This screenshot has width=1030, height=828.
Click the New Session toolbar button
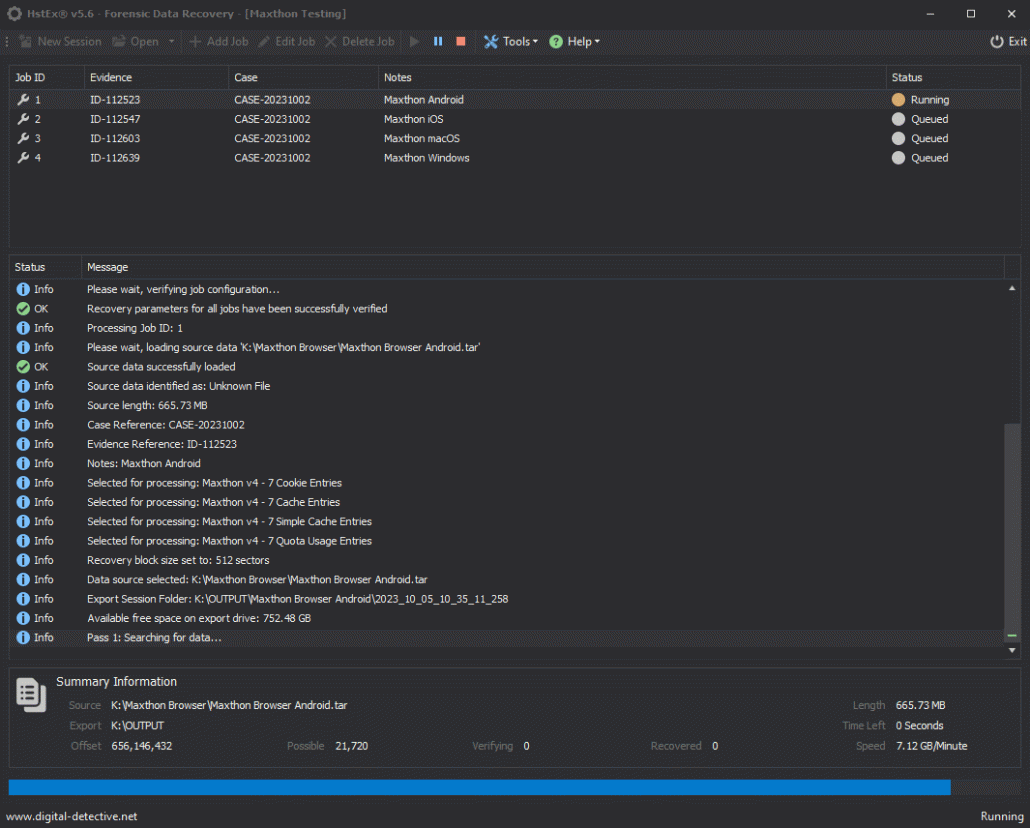point(60,41)
